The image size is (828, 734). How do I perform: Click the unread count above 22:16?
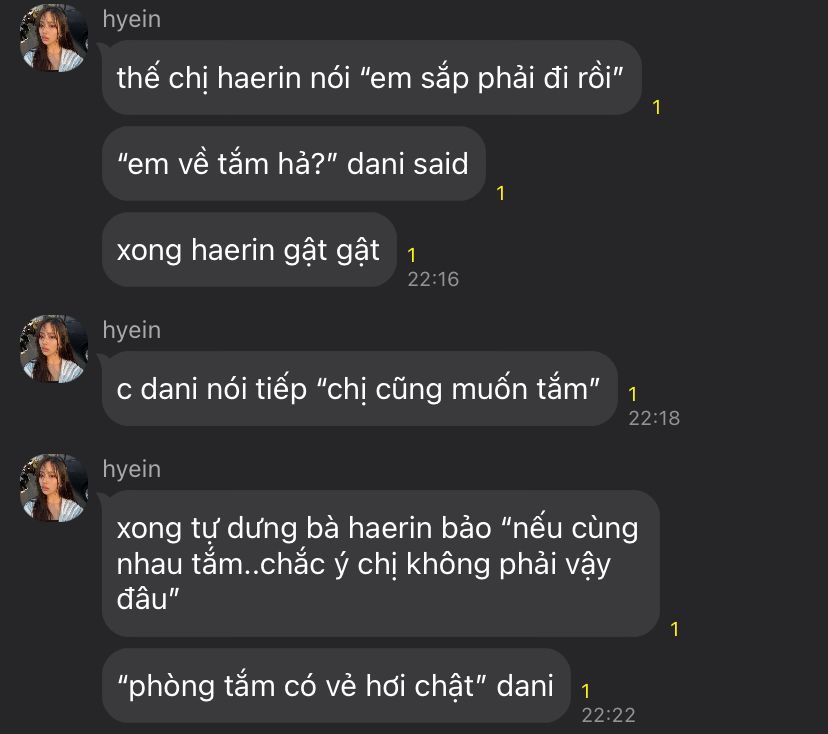point(412,255)
